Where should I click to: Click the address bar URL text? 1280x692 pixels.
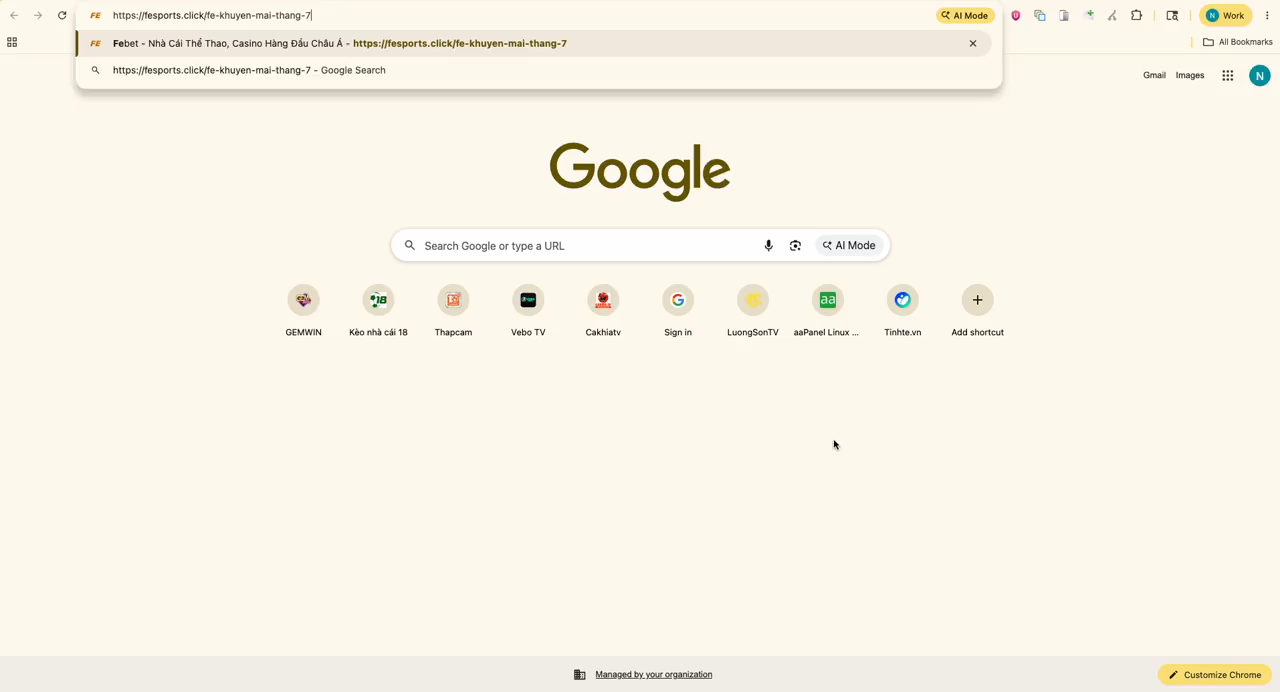click(212, 15)
